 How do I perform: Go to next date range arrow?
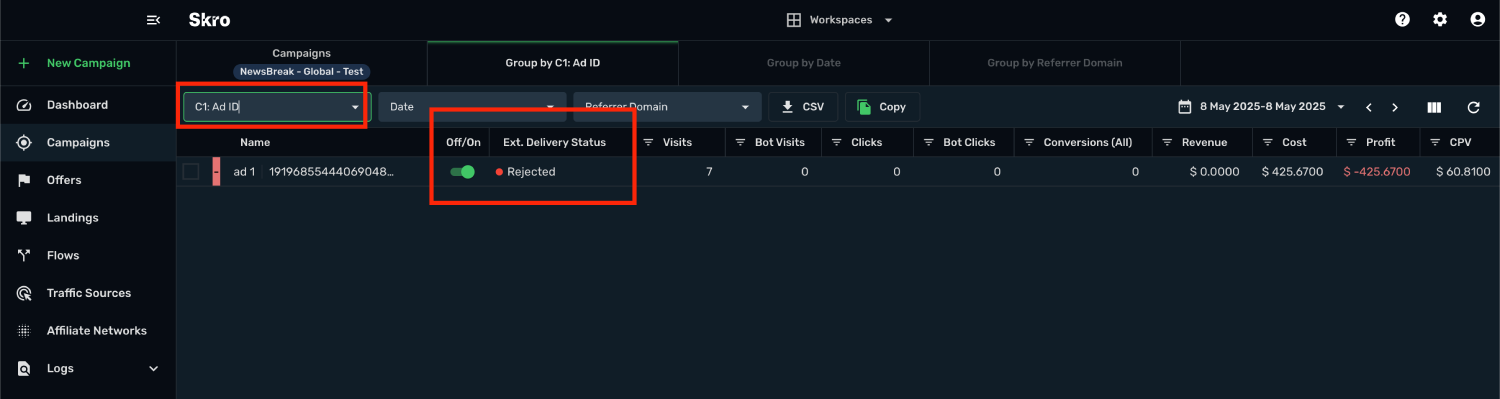[1395, 107]
